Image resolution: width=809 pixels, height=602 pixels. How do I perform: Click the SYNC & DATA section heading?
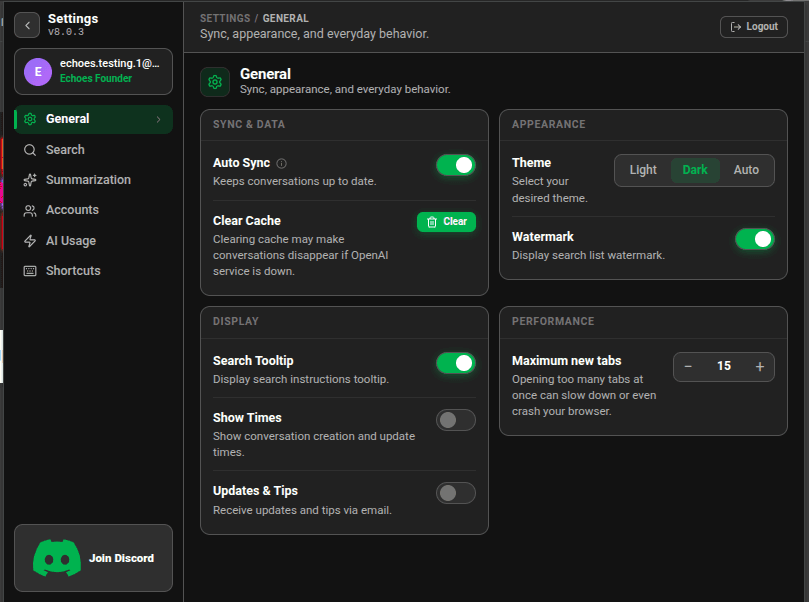click(x=249, y=124)
